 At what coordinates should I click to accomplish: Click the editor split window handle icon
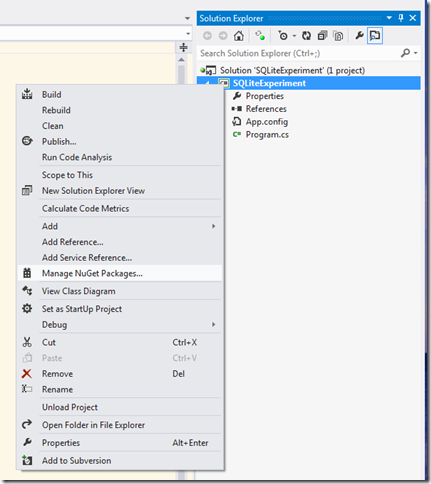tap(183, 47)
